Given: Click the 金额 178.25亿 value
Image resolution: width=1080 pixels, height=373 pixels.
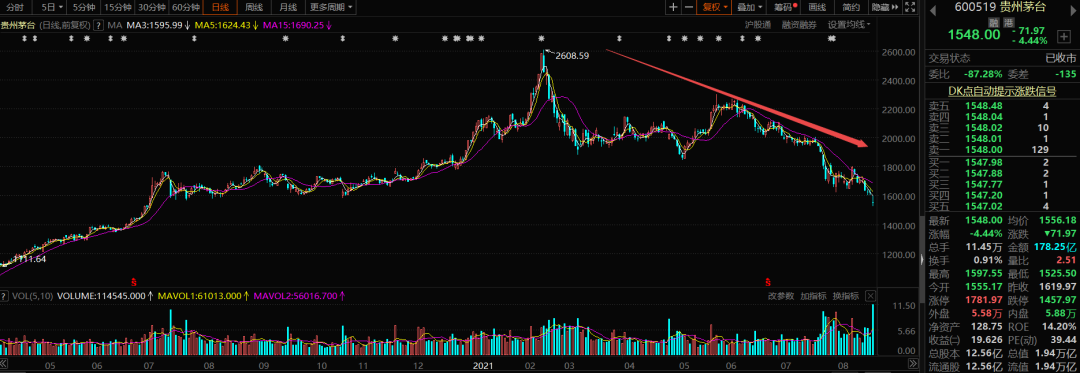Looking at the screenshot, I should click(x=1055, y=246).
